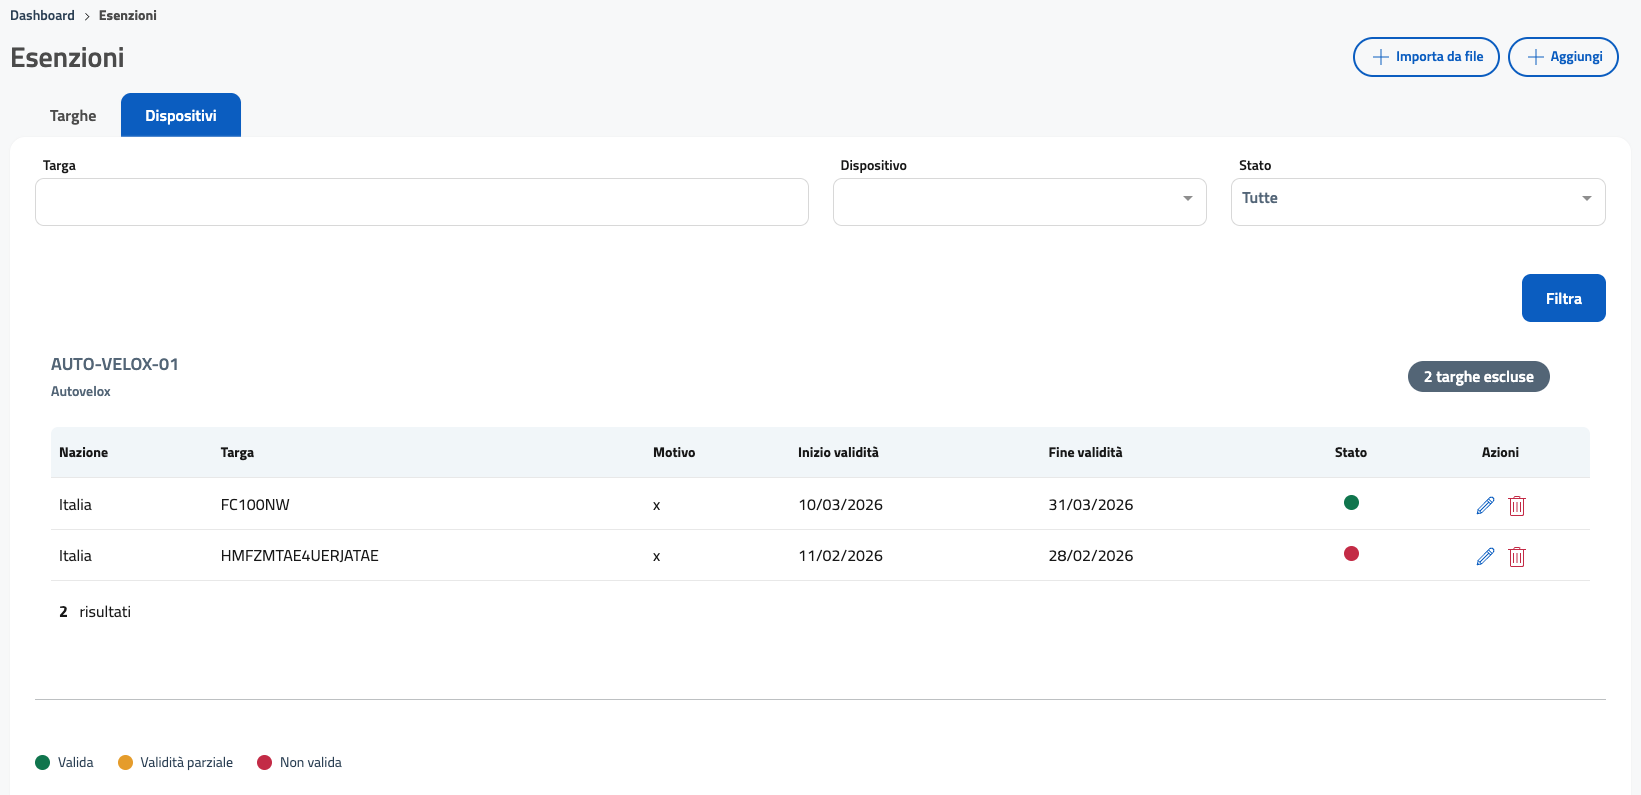This screenshot has height=795, width=1641.
Task: Delete the HMFZMTAE4UERJATAE exemption row
Action: point(1516,556)
